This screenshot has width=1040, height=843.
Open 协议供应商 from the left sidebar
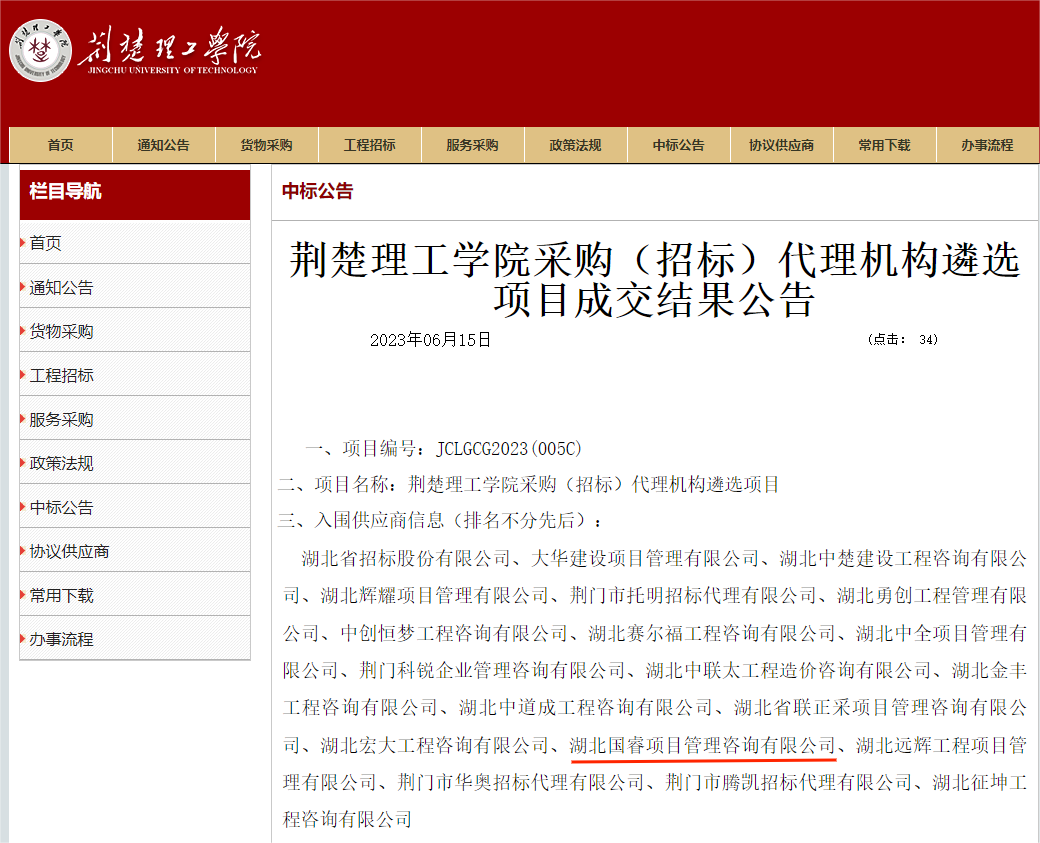135,551
